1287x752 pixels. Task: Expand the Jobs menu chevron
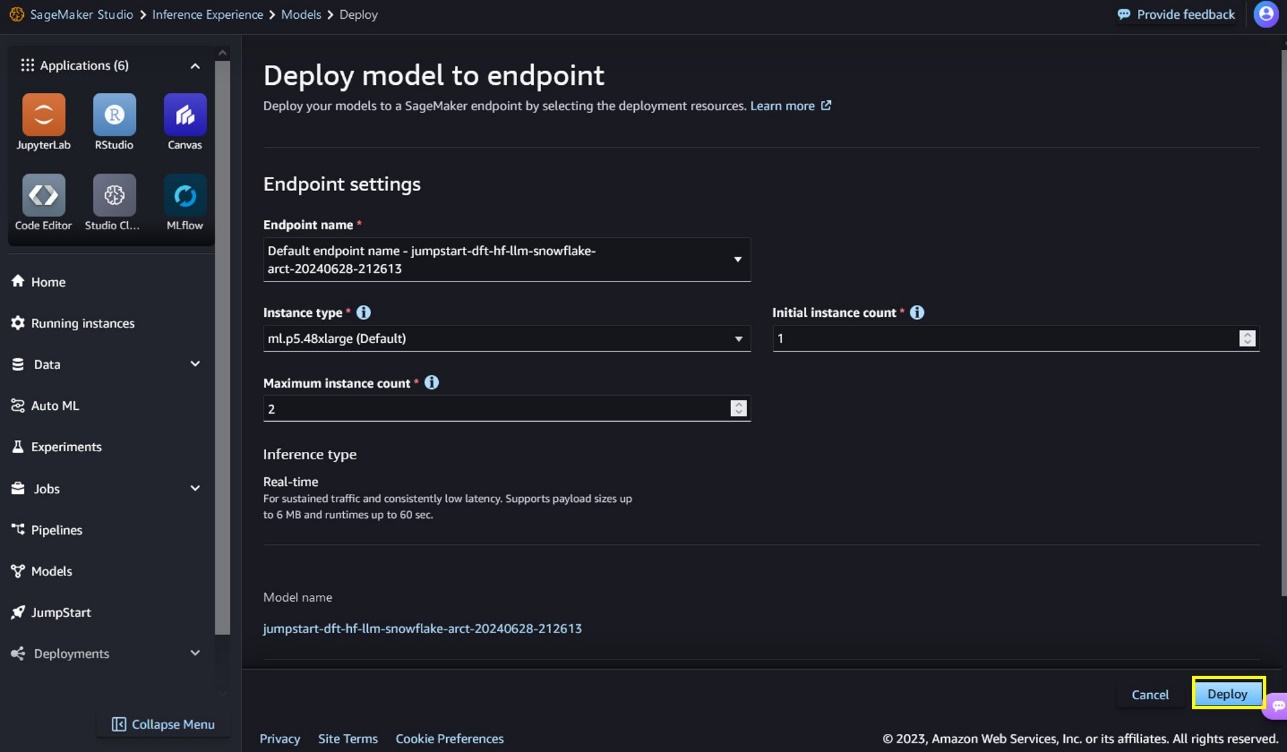(195, 488)
